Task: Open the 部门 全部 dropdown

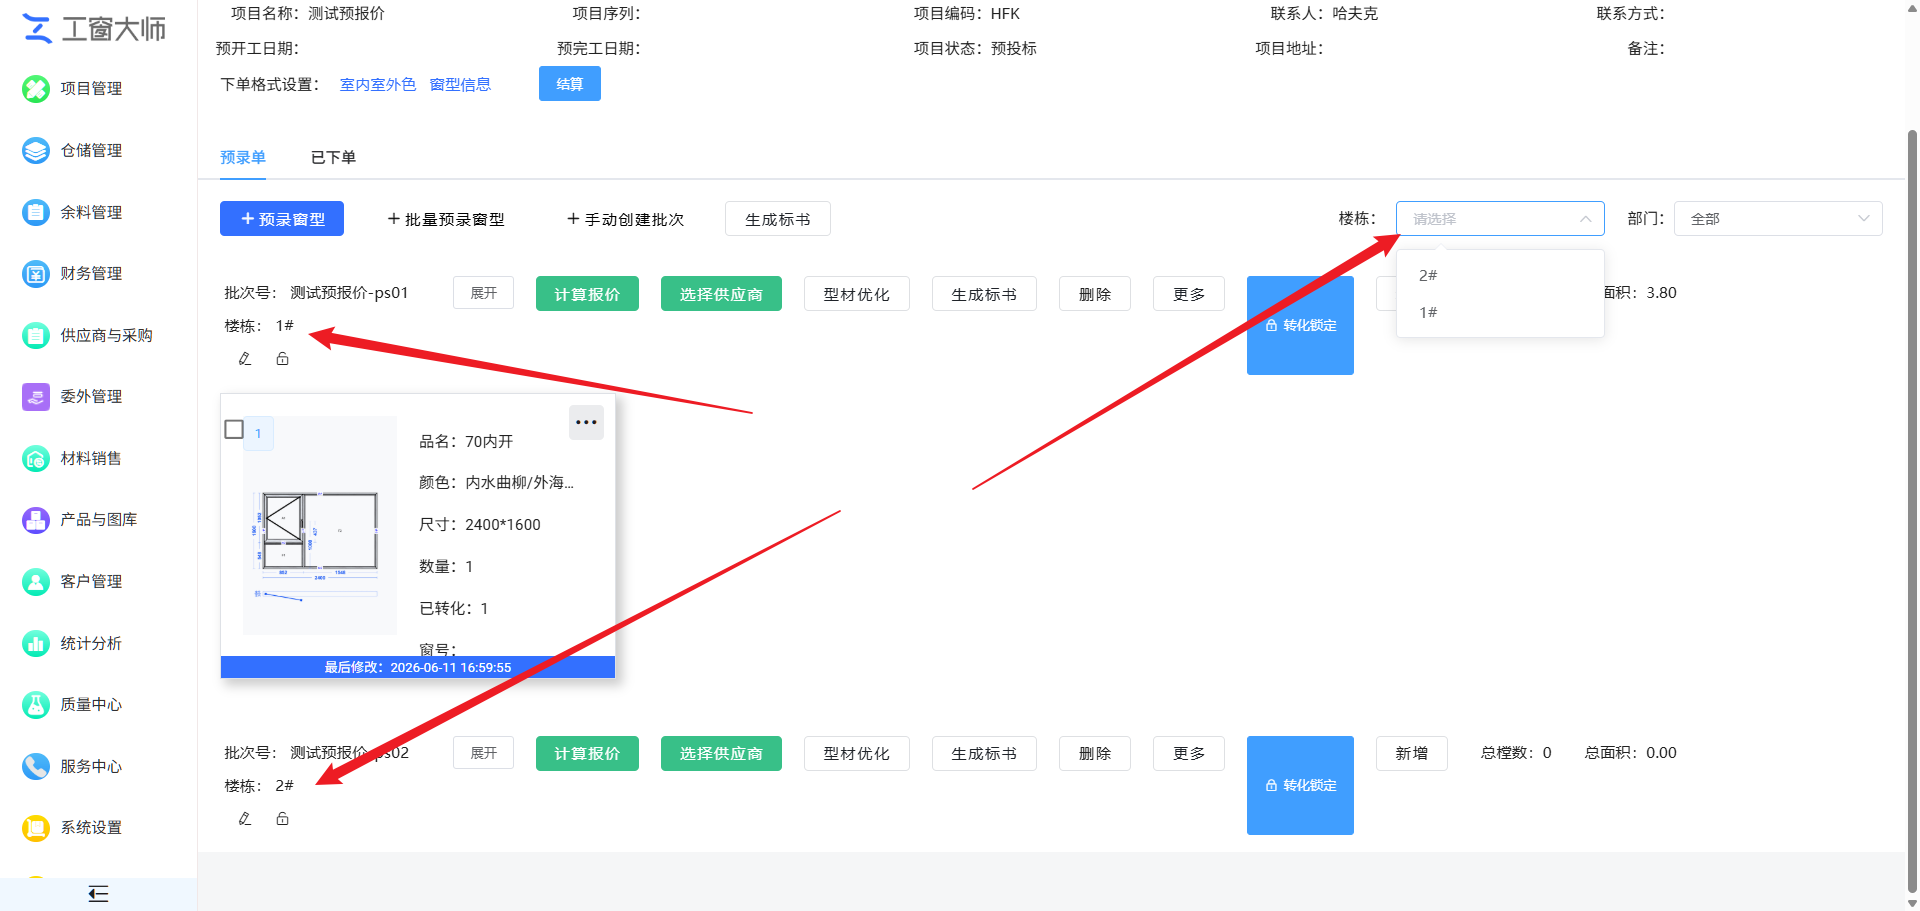Action: [1778, 219]
